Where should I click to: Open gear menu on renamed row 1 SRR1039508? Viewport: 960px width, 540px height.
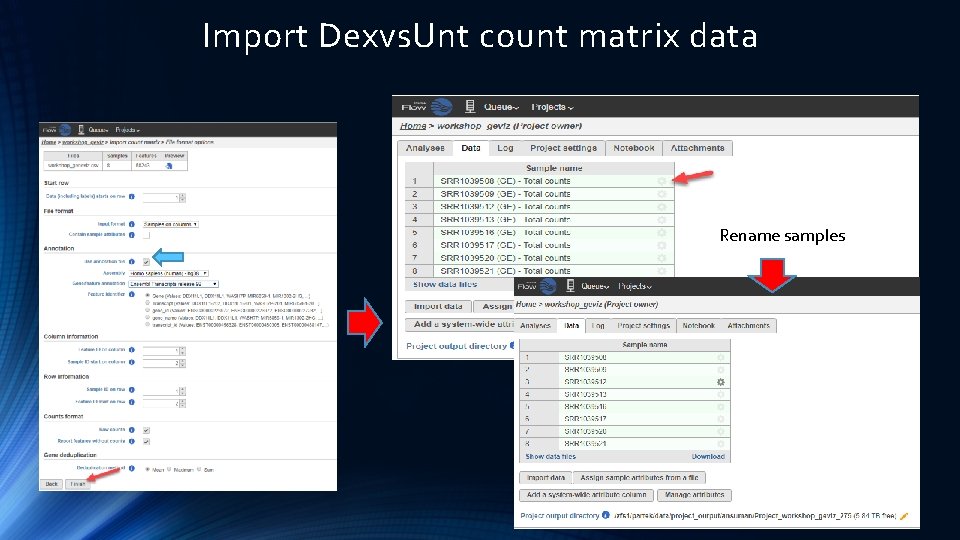721,357
